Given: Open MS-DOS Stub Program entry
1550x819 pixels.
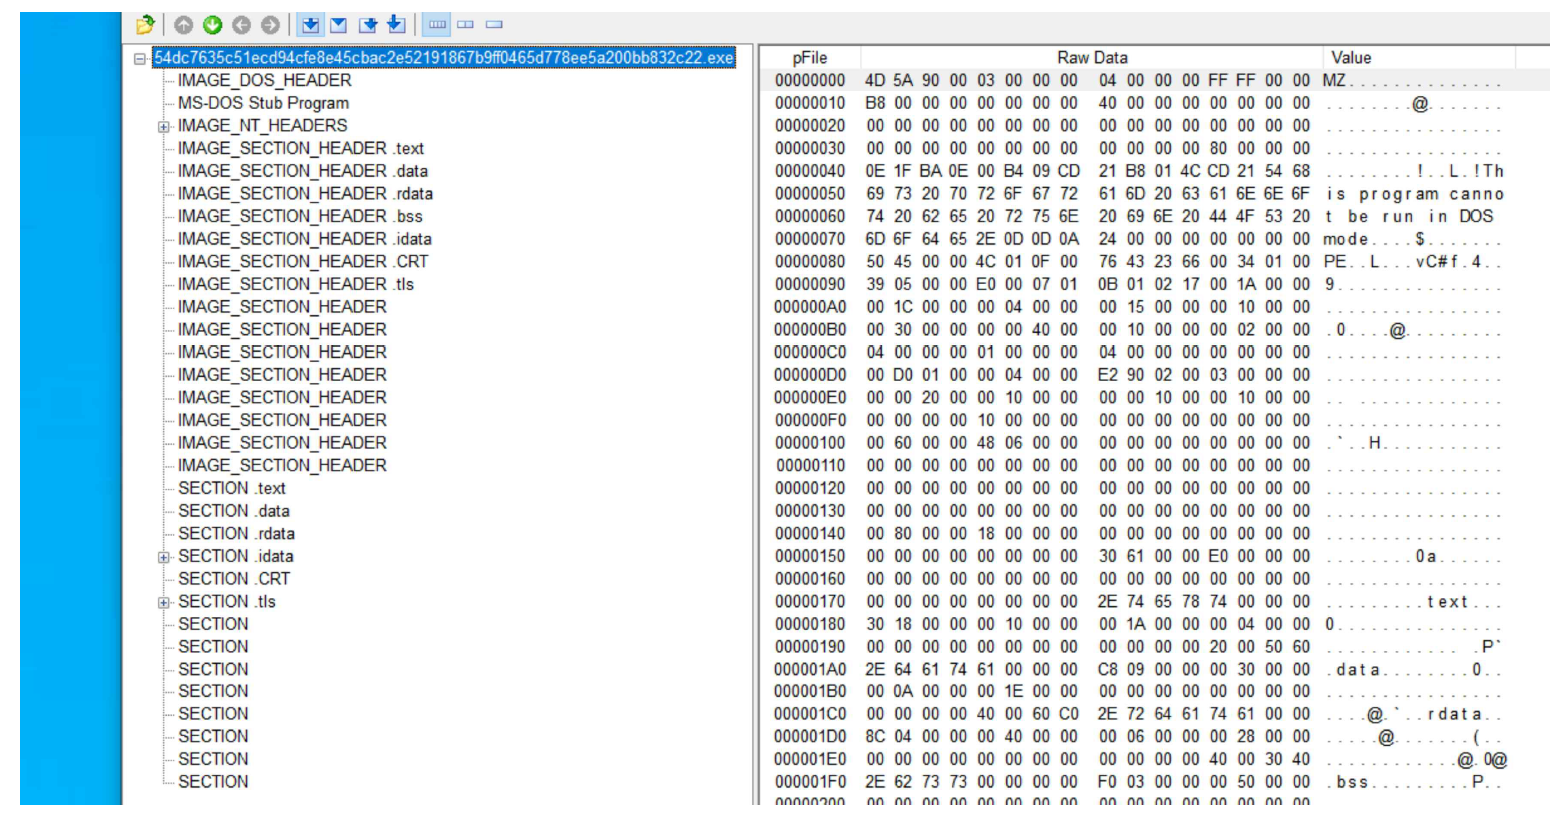Looking at the screenshot, I should (x=263, y=103).
